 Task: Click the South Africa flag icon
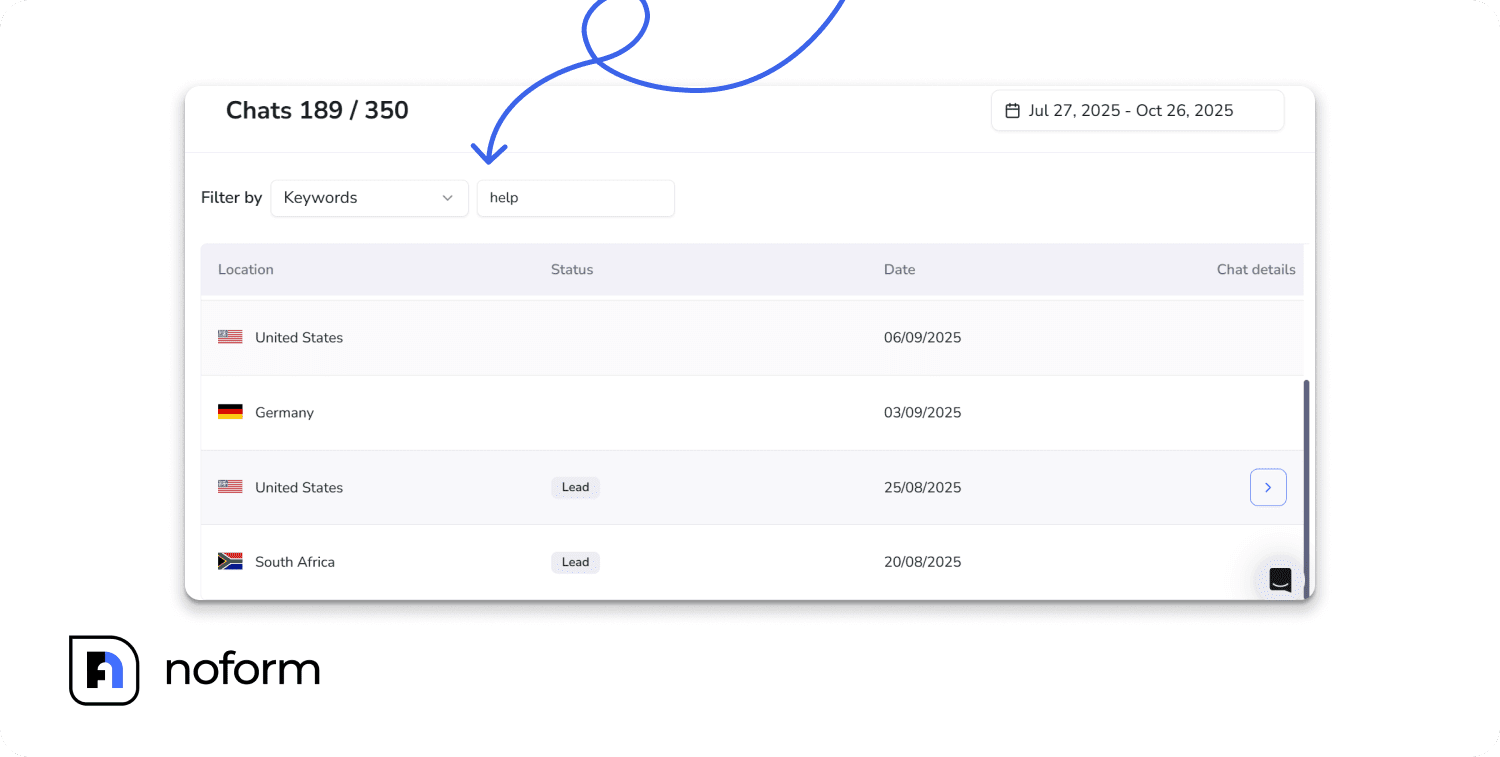[x=230, y=561]
